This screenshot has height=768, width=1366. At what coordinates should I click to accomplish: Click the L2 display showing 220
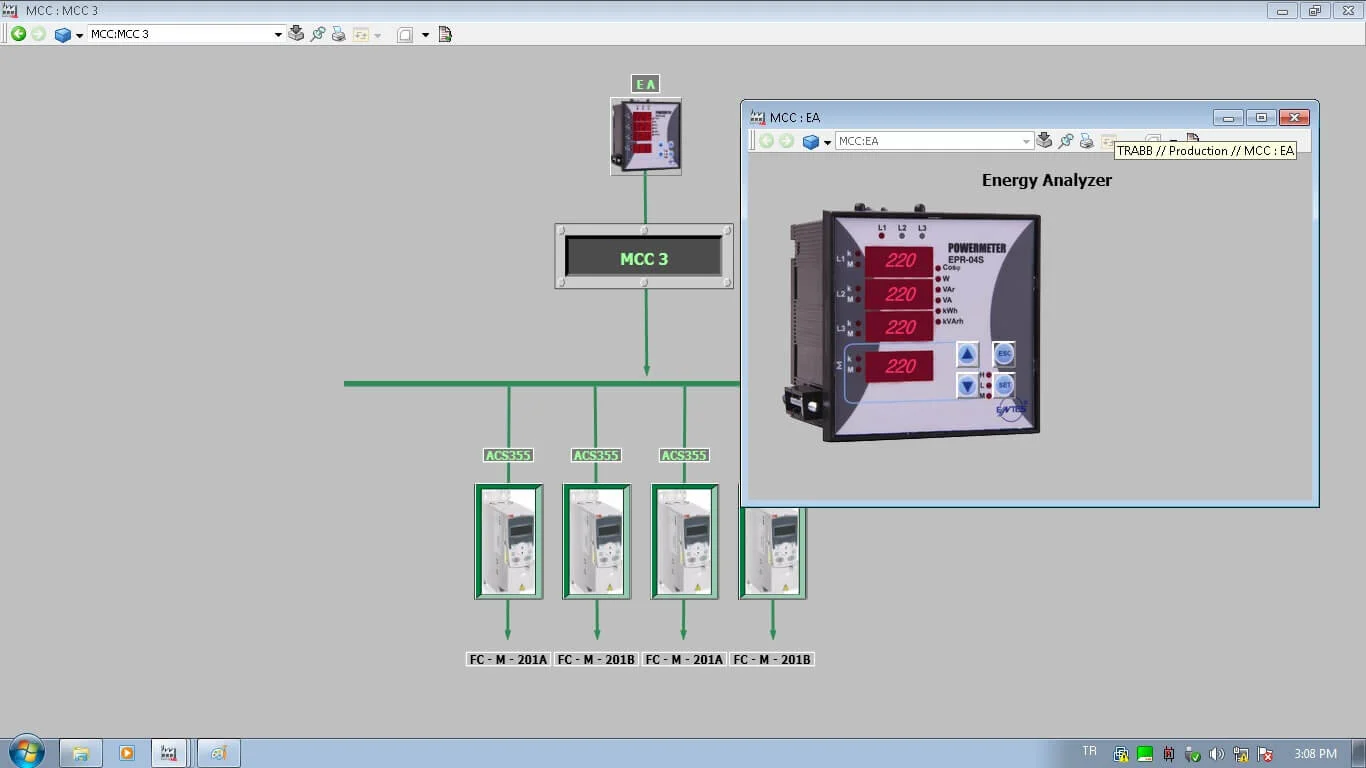click(x=899, y=294)
